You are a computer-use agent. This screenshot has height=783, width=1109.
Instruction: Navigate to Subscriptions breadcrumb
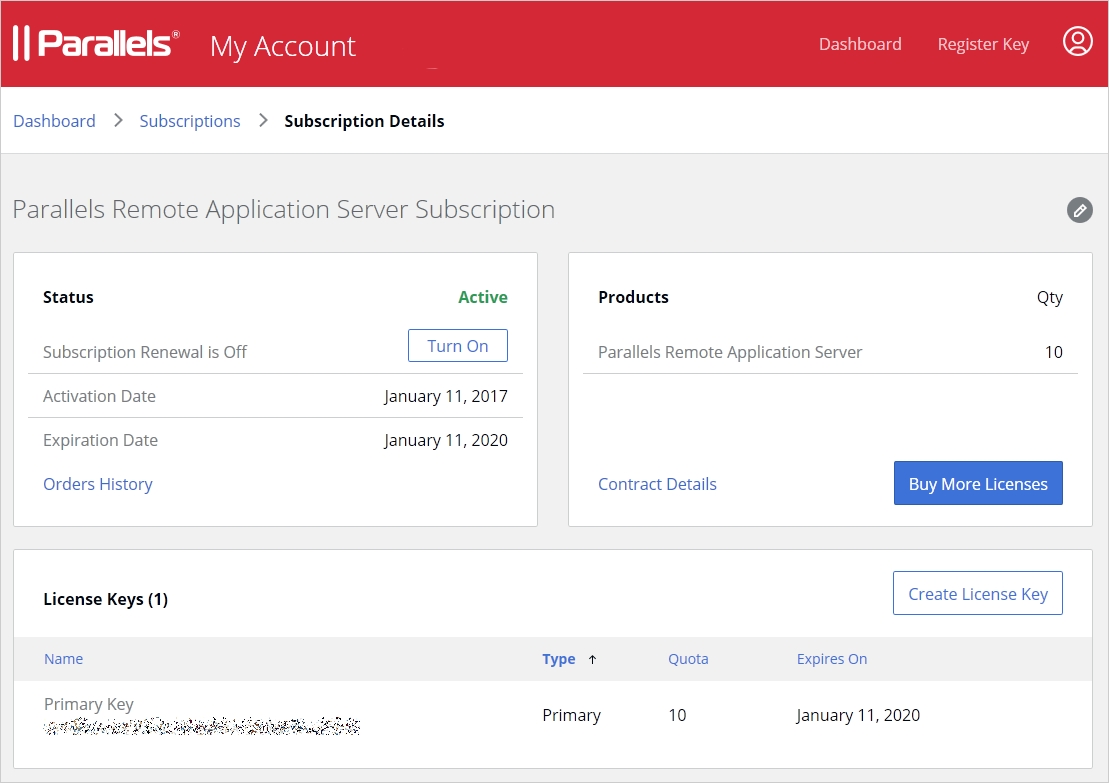tap(189, 121)
